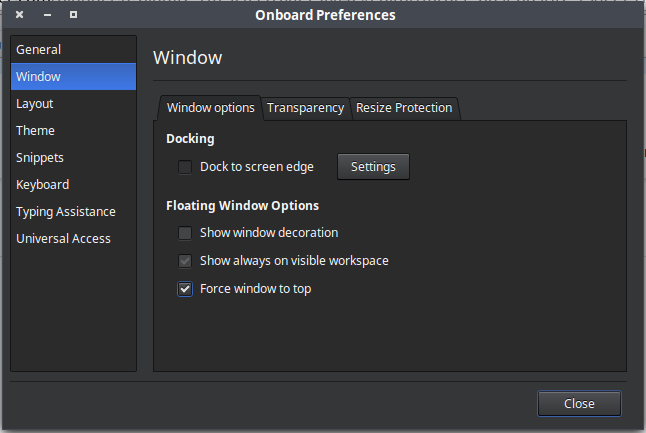The width and height of the screenshot is (646, 433).
Task: Open docking Settings button
Action: click(373, 167)
